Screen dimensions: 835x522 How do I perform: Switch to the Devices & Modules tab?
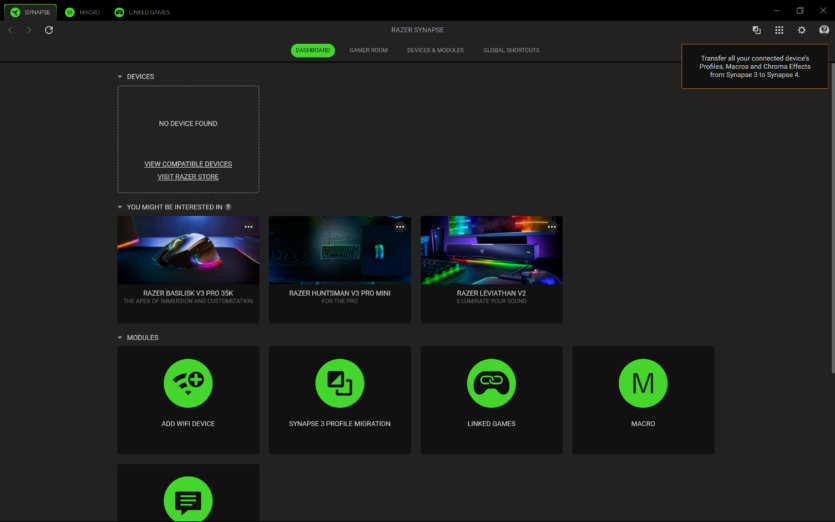(435, 50)
